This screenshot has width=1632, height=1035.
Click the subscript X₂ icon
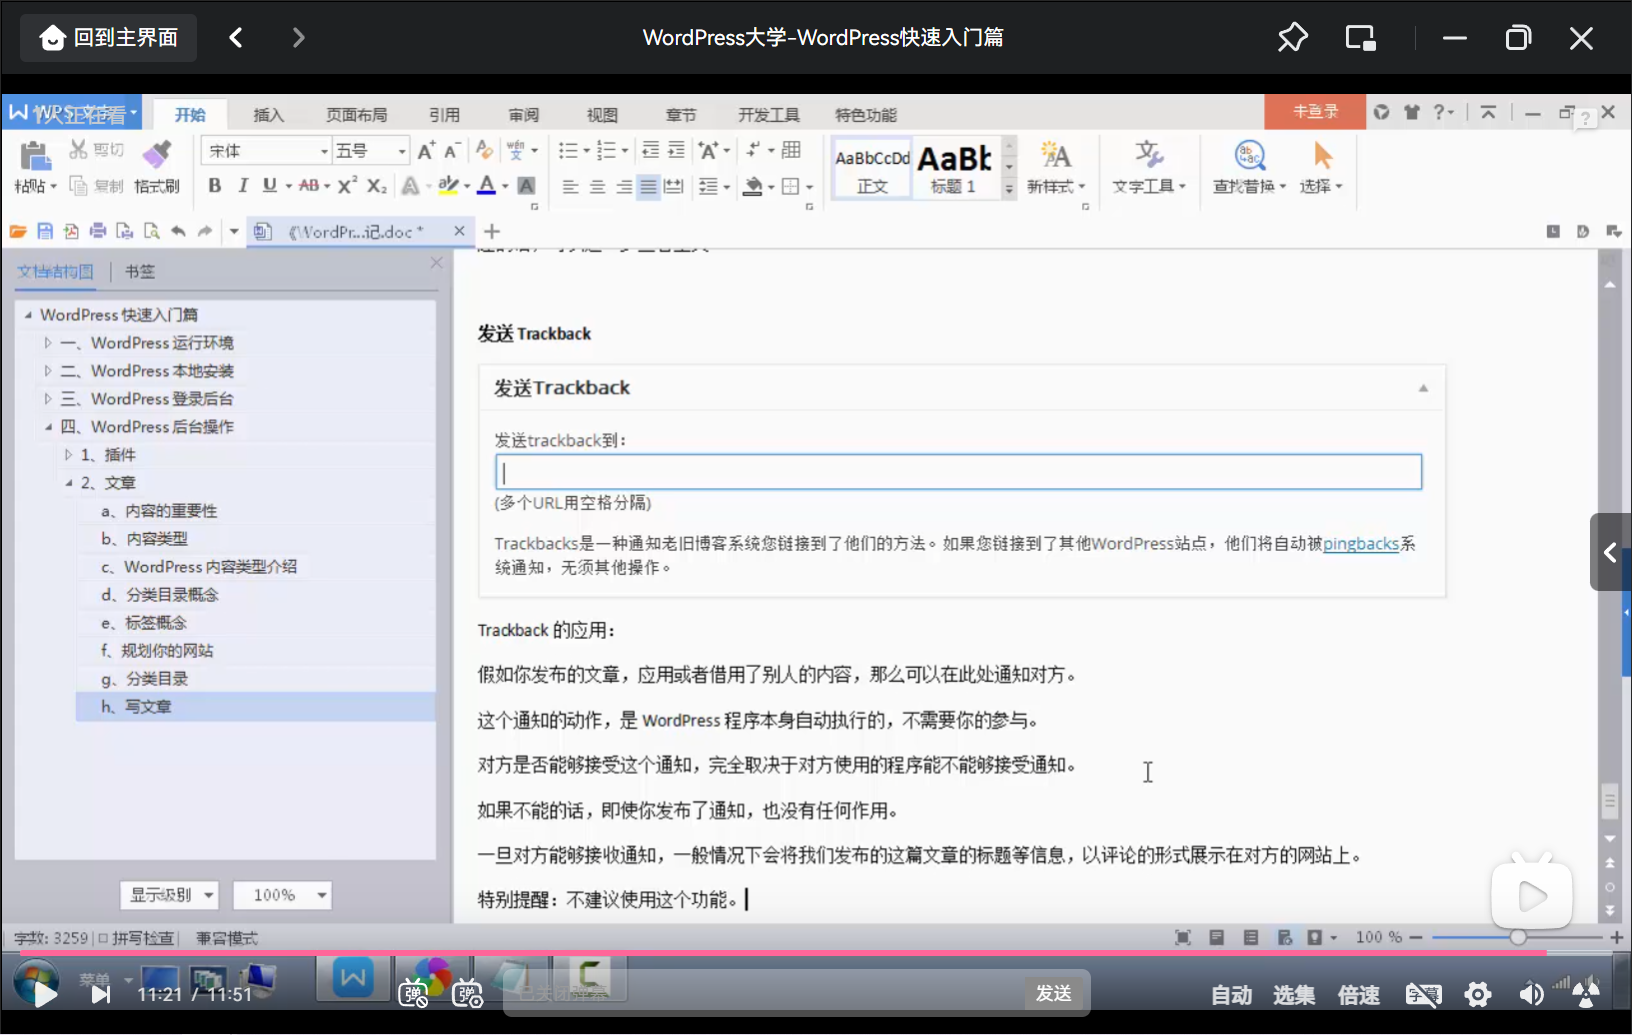[377, 185]
